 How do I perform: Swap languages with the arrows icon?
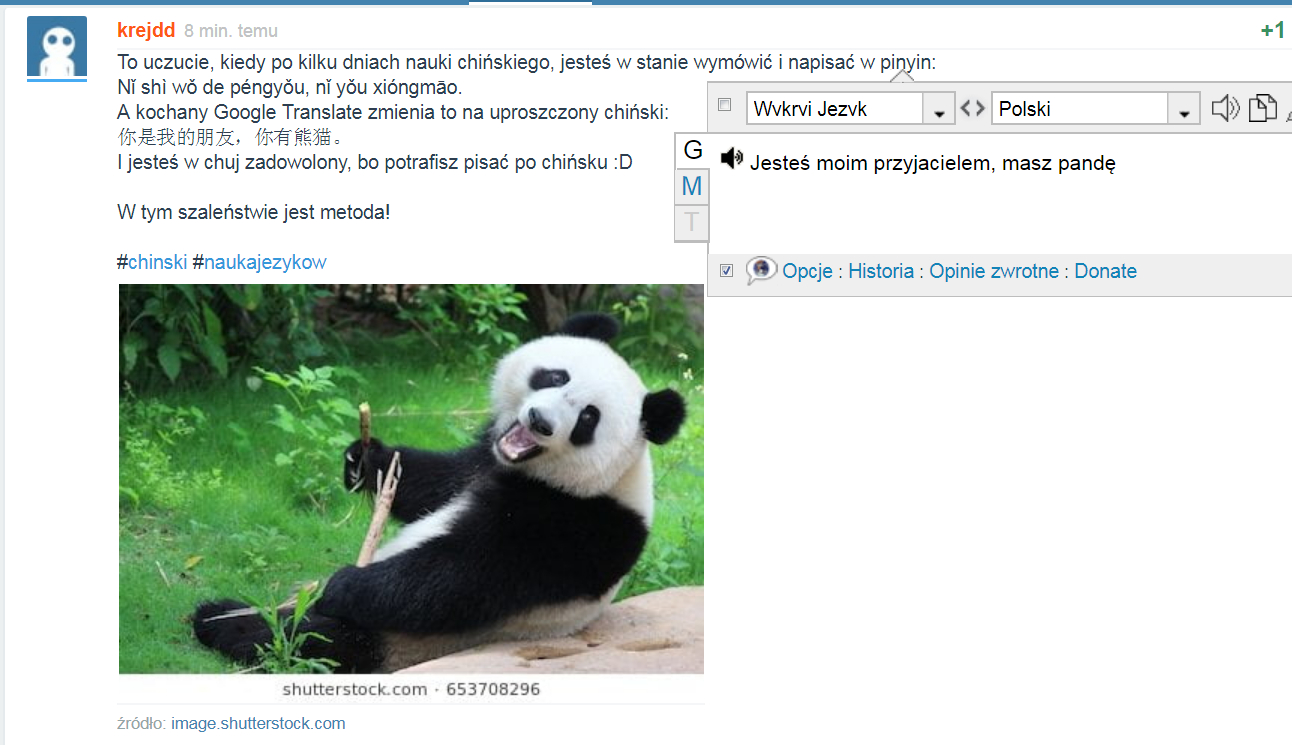(x=972, y=109)
